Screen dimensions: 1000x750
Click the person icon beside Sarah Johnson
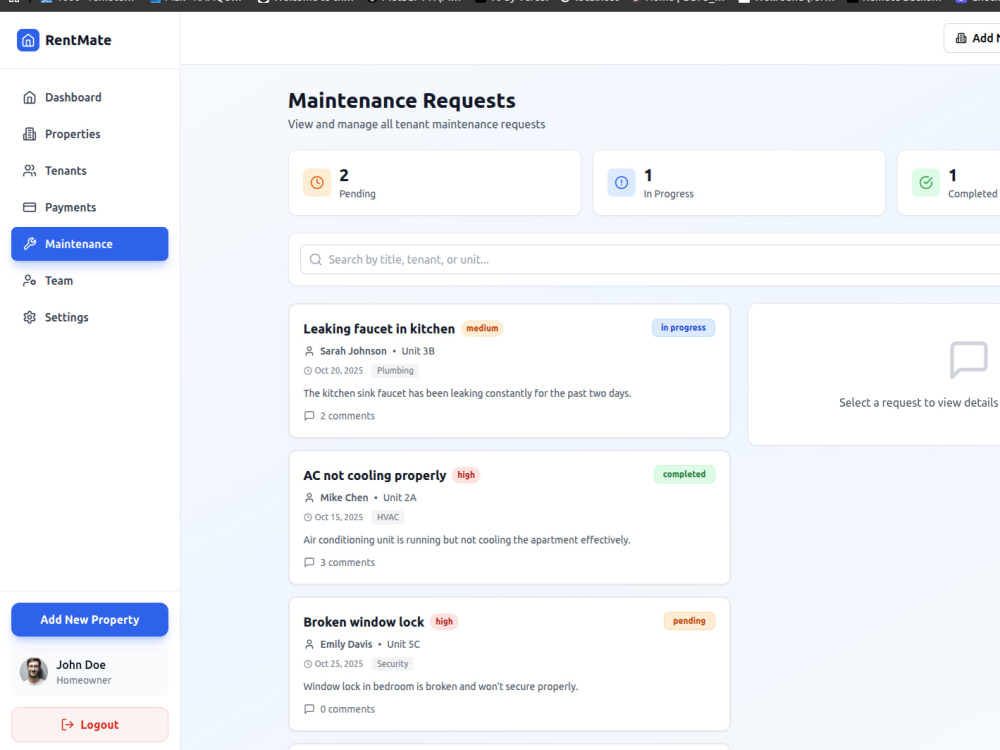(x=309, y=351)
